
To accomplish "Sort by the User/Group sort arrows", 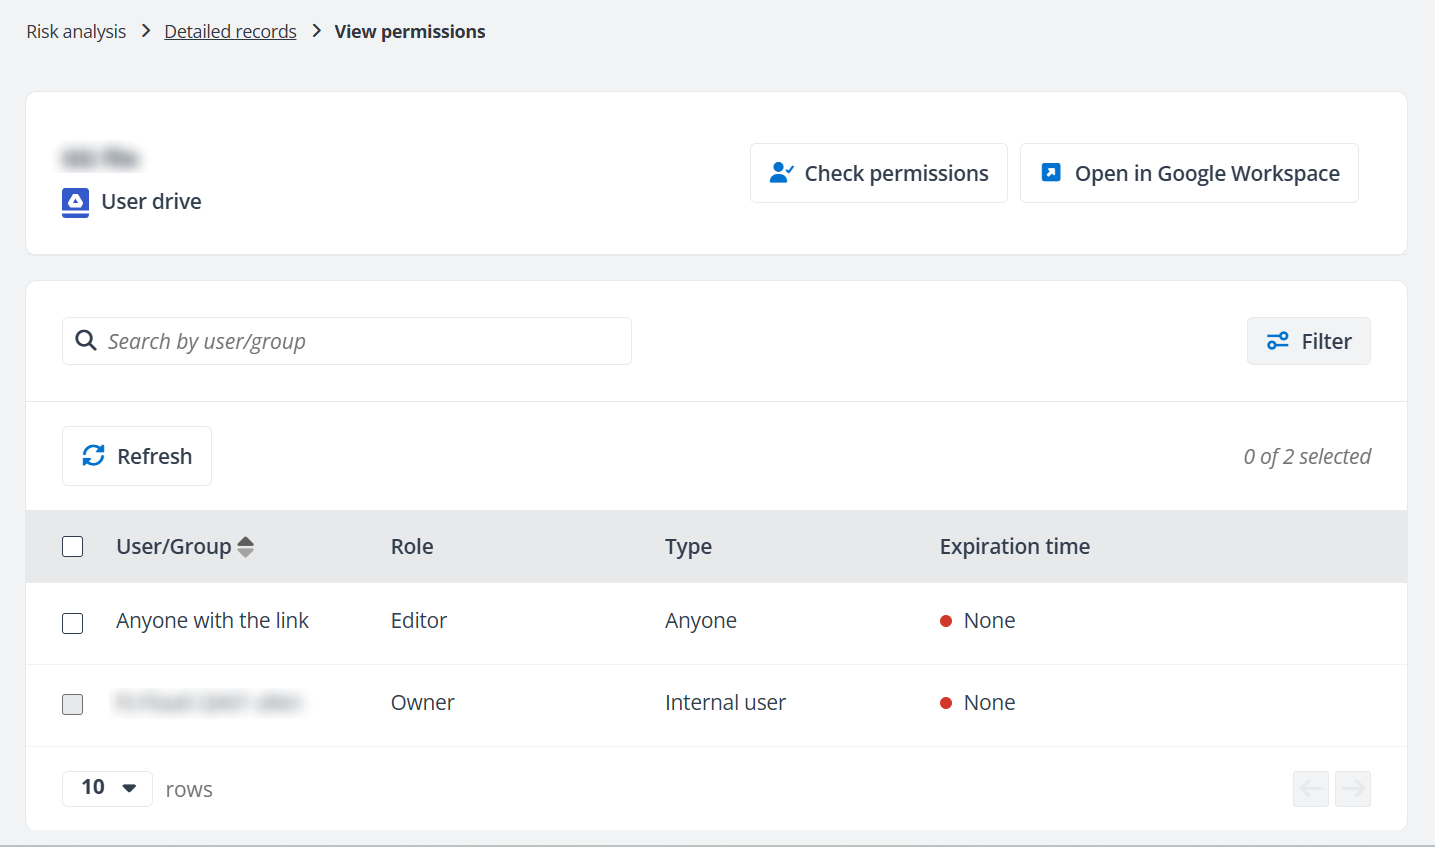I will [245, 547].
